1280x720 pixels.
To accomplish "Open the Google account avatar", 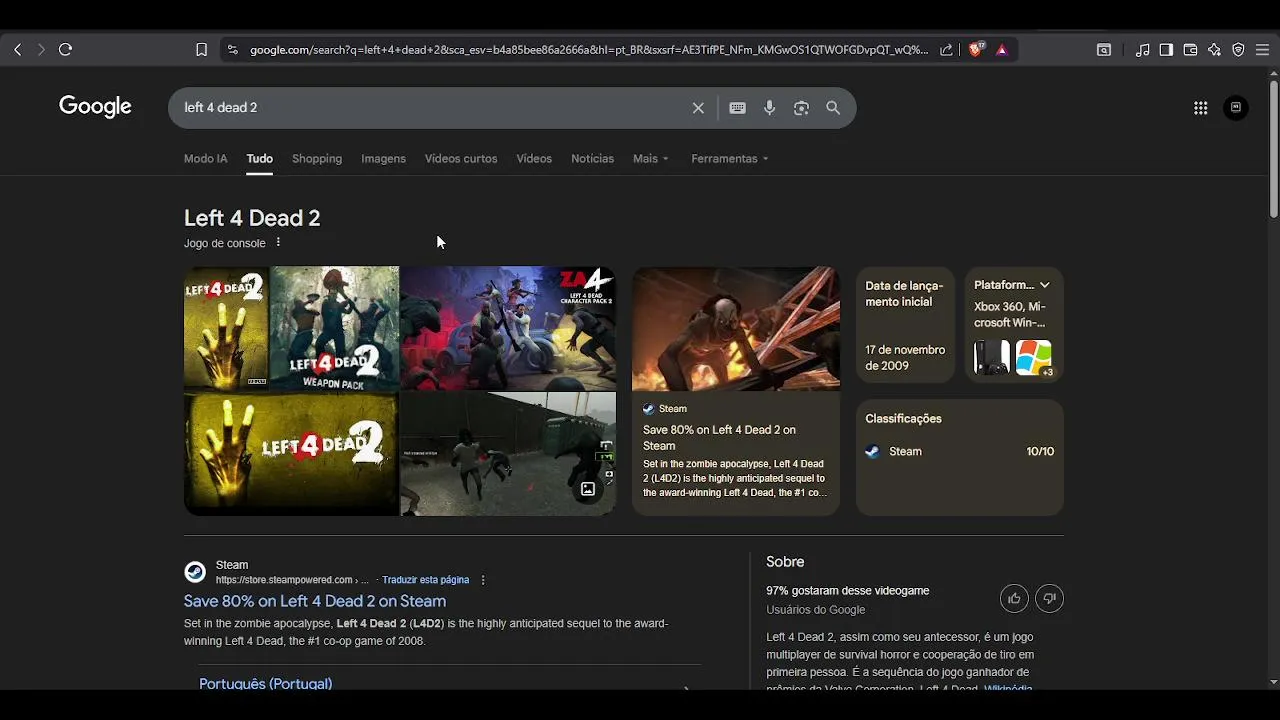I will (x=1236, y=108).
